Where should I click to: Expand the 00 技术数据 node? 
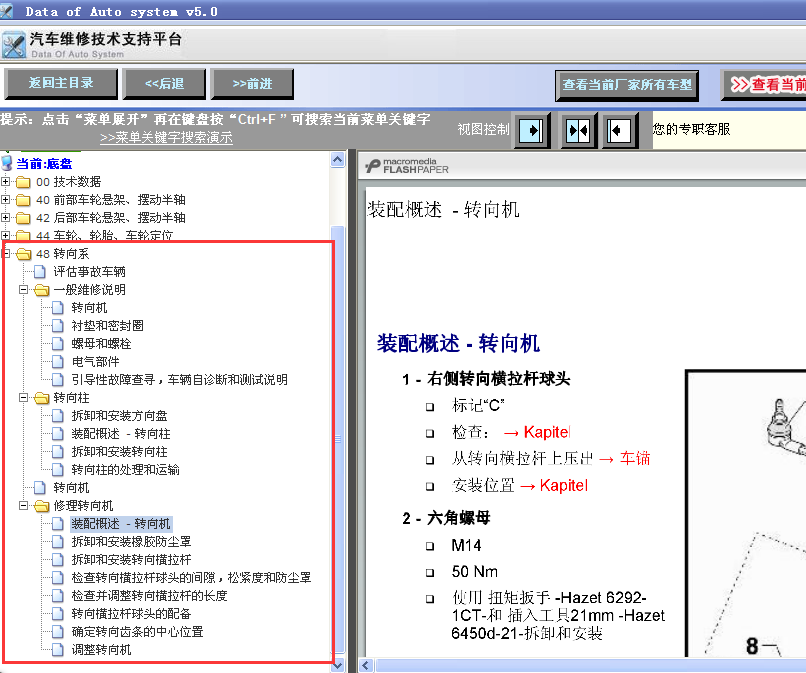point(5,181)
